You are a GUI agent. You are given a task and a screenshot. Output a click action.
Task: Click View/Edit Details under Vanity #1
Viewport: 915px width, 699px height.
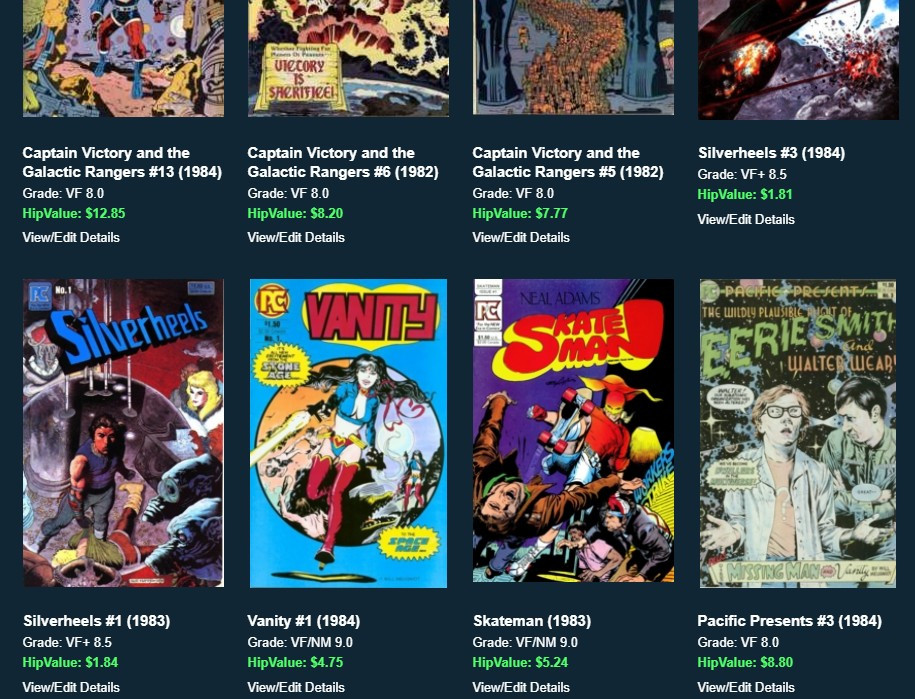(x=296, y=687)
